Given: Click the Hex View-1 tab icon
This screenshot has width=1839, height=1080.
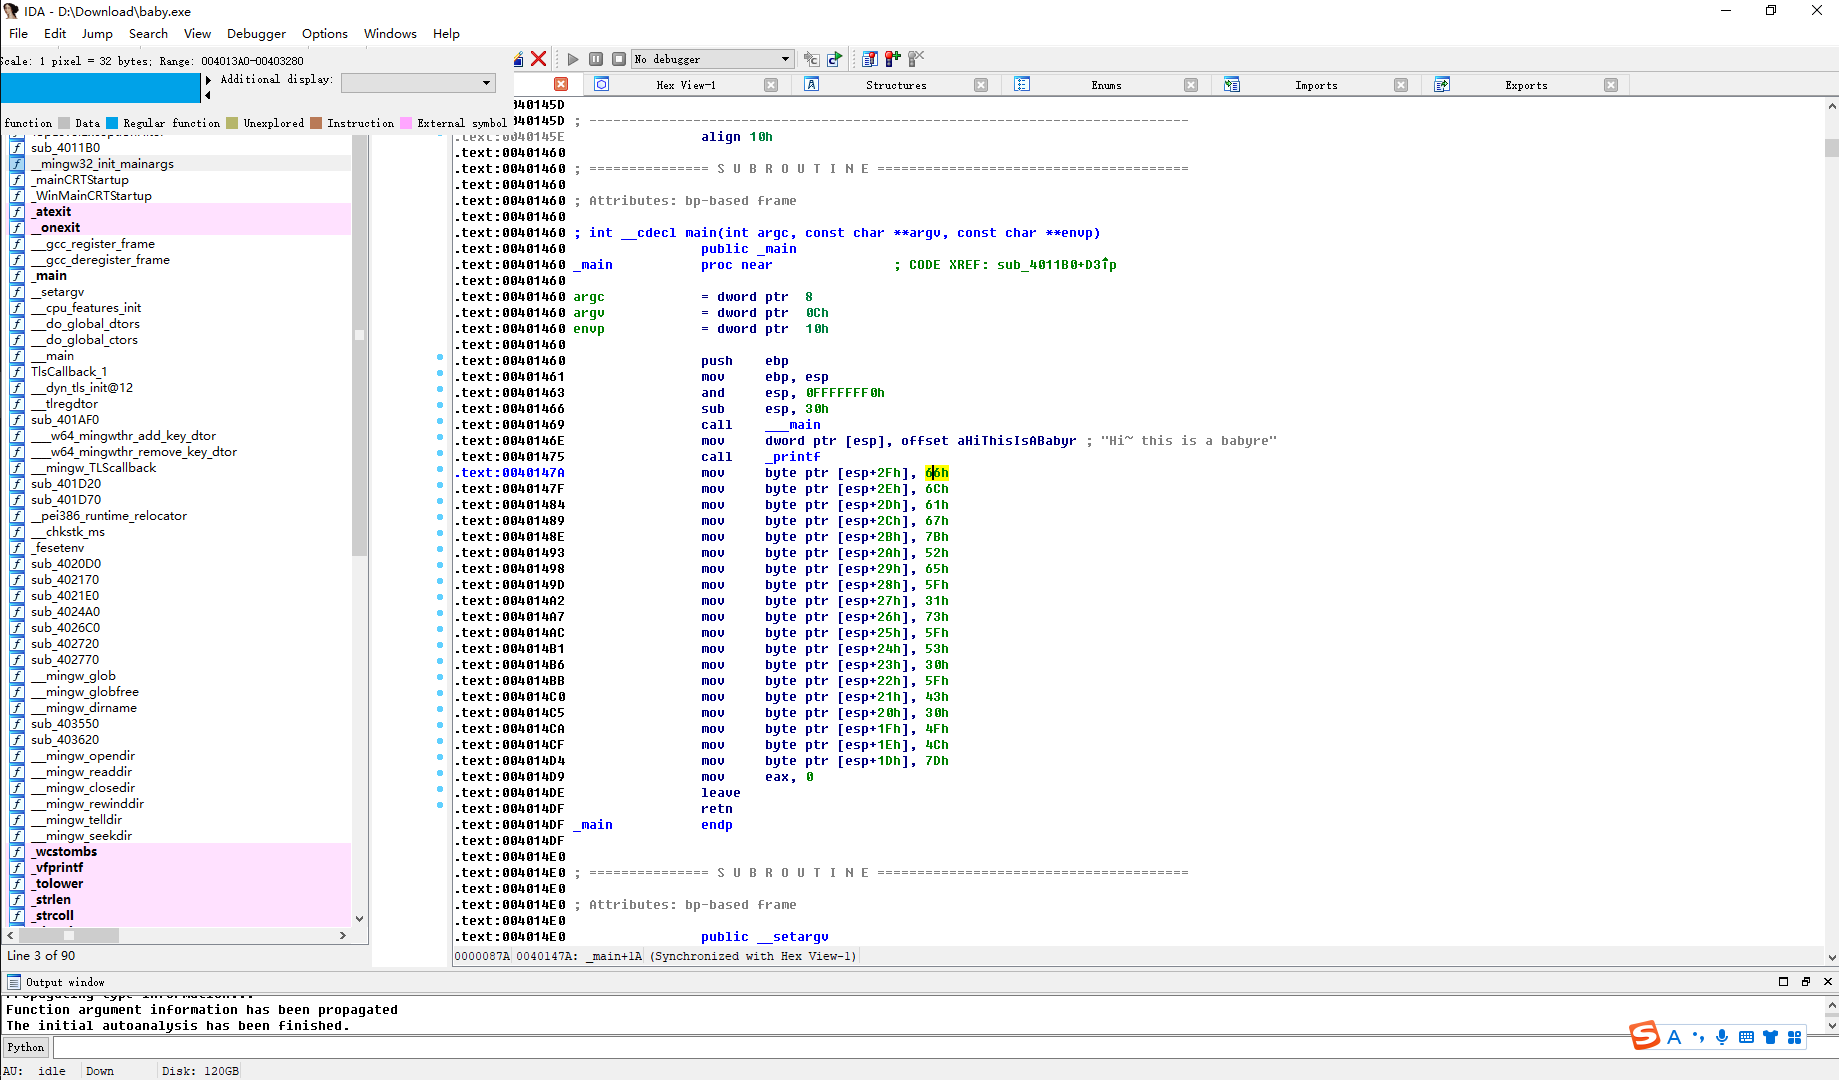Looking at the screenshot, I should [x=601, y=85].
